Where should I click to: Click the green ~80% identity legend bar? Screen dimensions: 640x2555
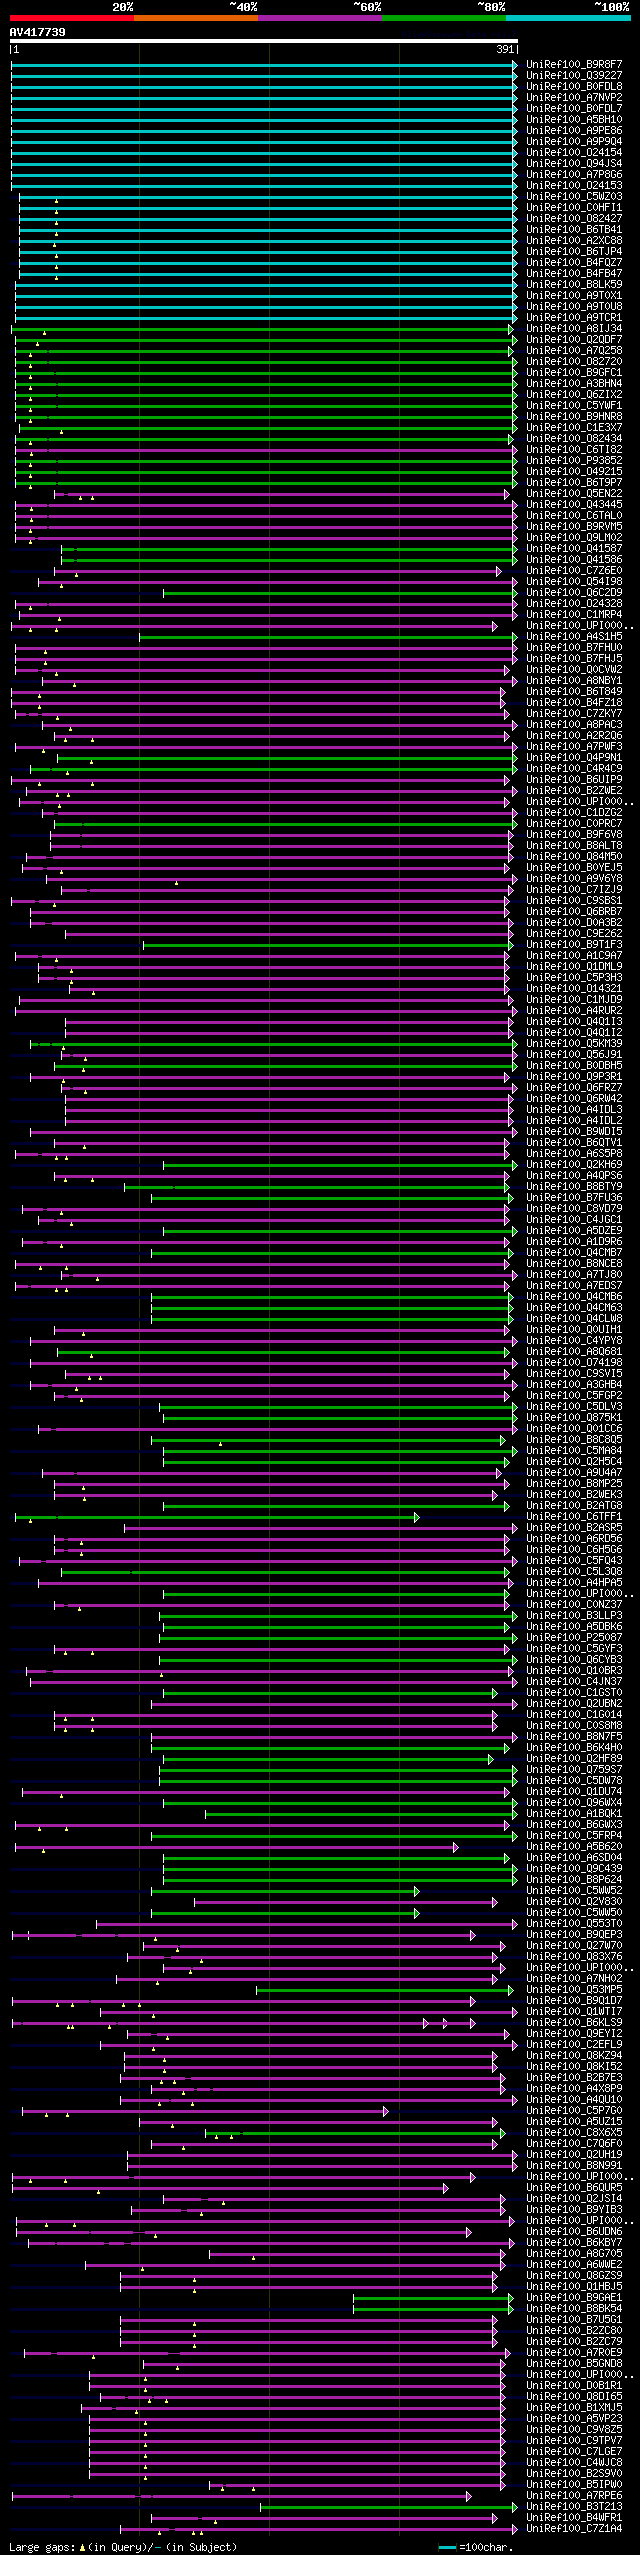tap(444, 18)
